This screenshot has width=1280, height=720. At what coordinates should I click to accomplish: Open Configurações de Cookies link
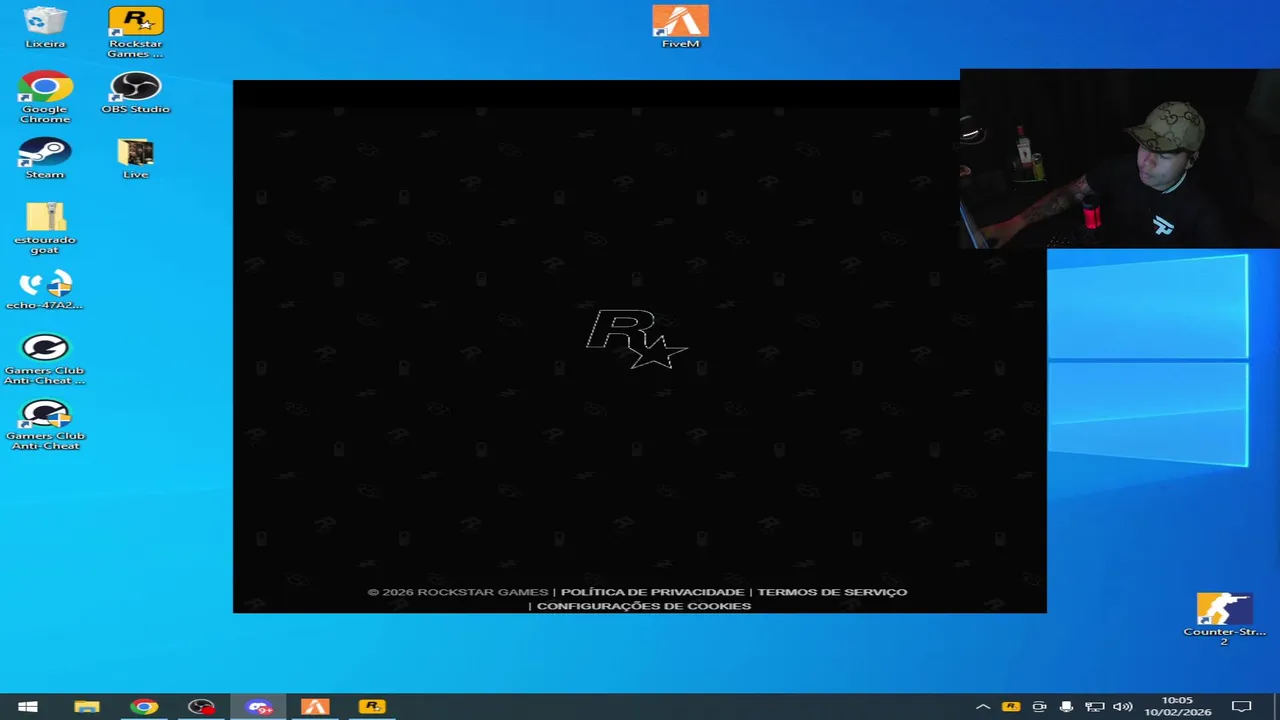644,606
